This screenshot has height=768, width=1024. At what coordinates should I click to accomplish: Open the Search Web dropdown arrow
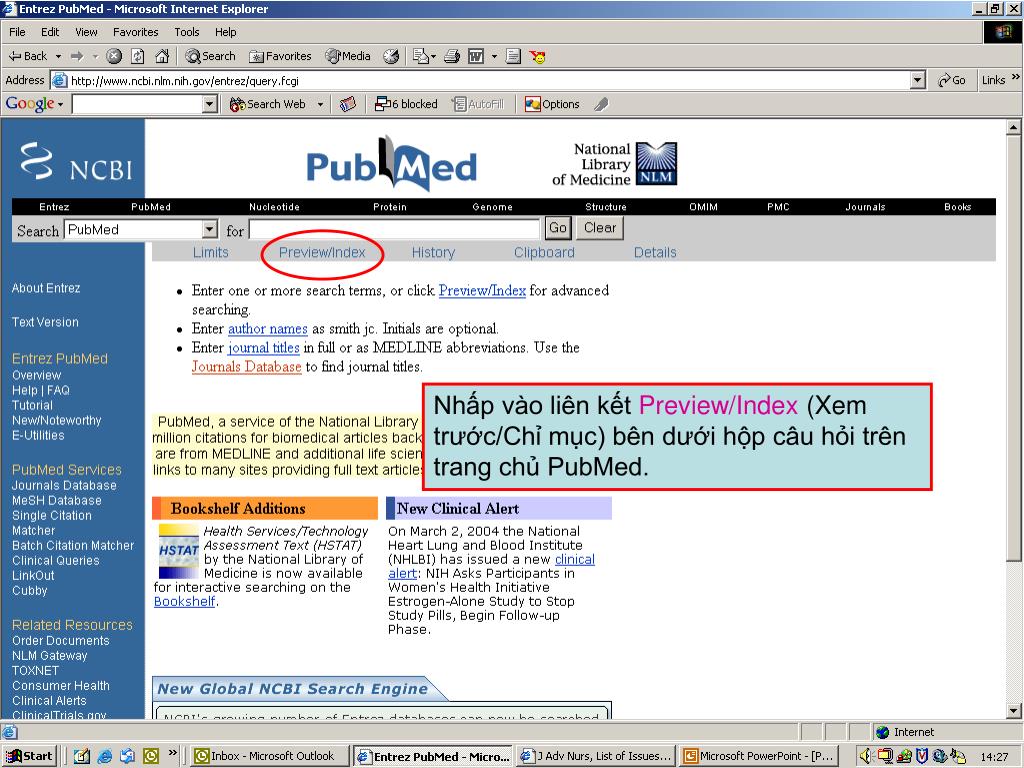click(x=320, y=104)
